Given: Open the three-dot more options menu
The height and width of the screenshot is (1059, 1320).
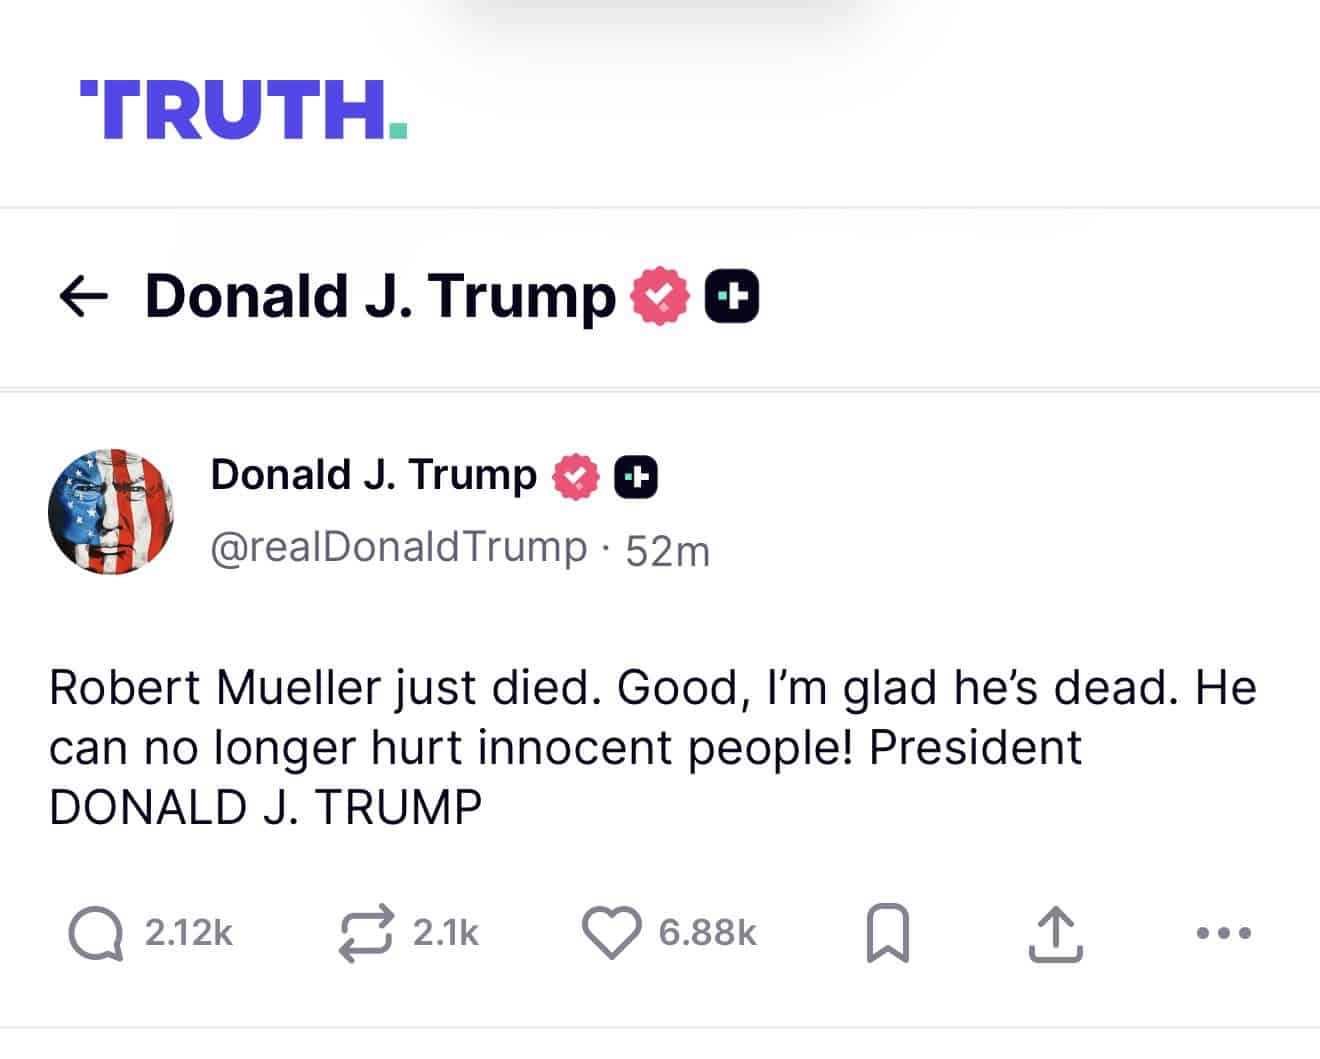Looking at the screenshot, I should (1223, 933).
